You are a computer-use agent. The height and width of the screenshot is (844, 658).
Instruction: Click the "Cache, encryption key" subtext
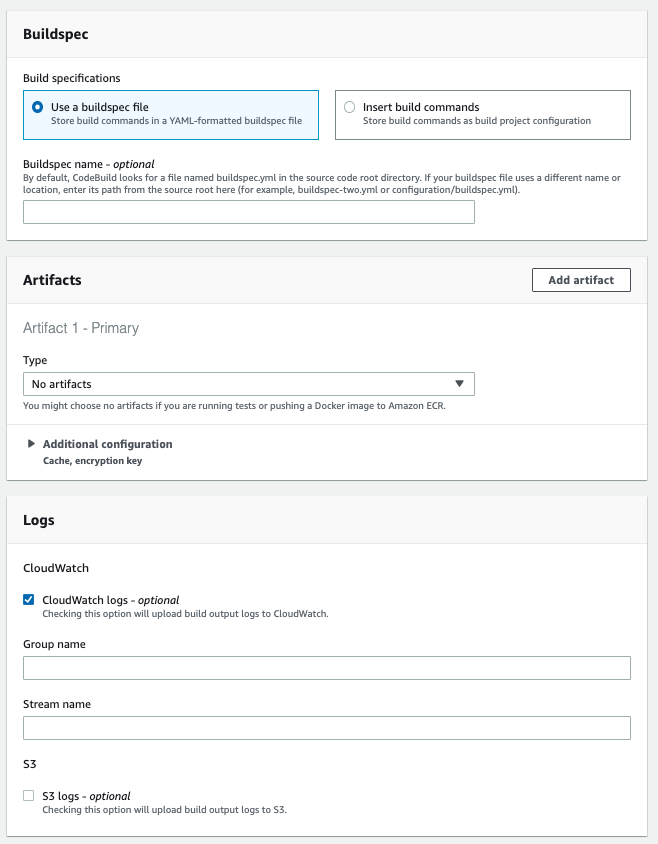click(x=92, y=461)
